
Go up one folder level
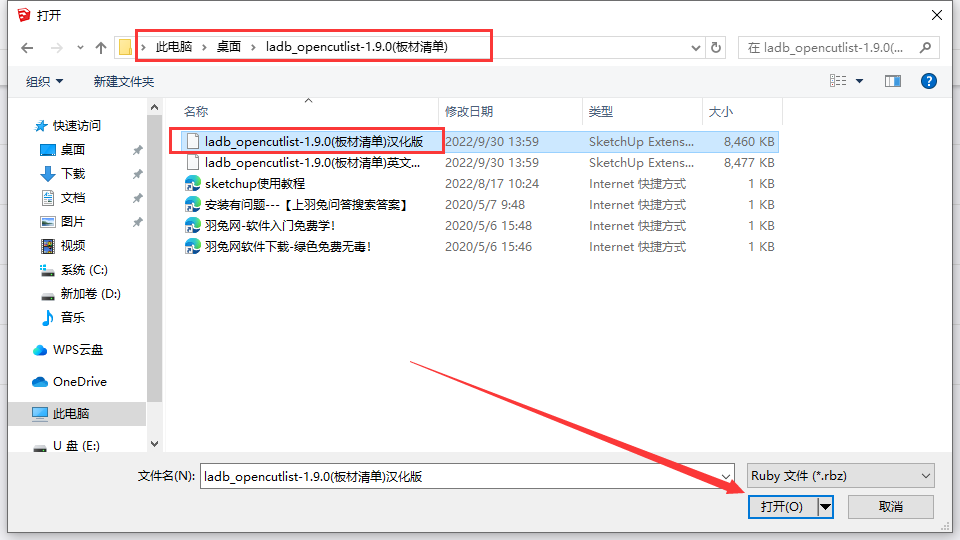pos(101,48)
